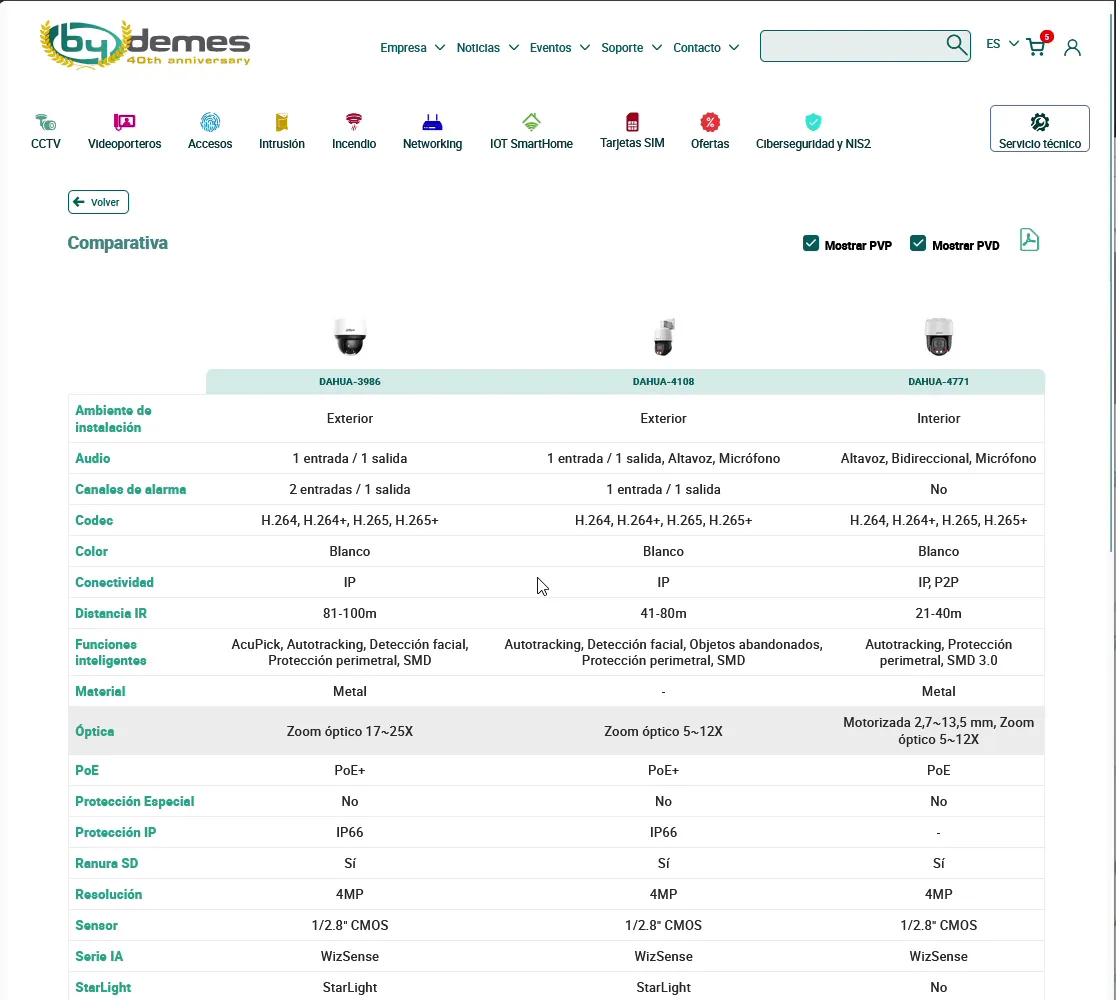Click the 'Altavoz, Bidireccional, Micrófono' cell
This screenshot has width=1116, height=1000.
click(x=938, y=458)
